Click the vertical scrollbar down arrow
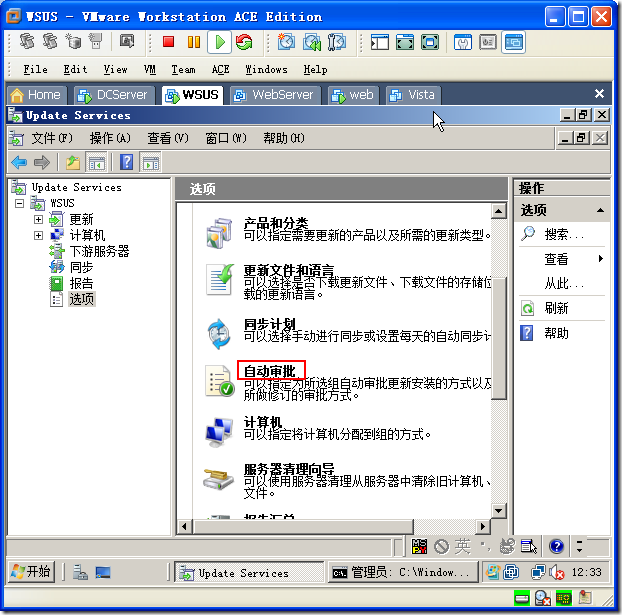This screenshot has height=615, width=622. (499, 510)
